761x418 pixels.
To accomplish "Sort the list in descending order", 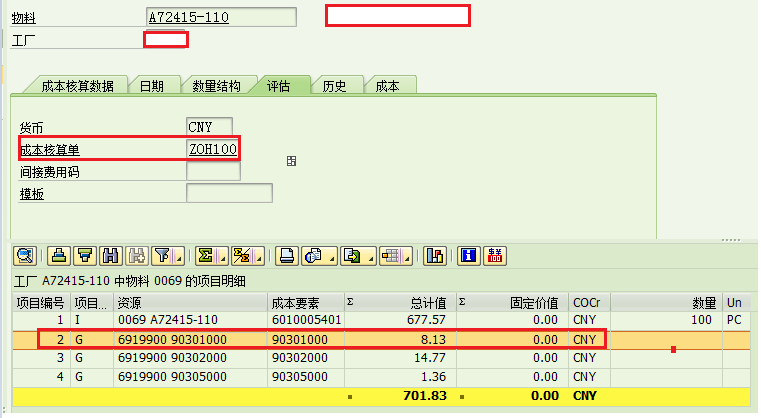I will 85,255.
